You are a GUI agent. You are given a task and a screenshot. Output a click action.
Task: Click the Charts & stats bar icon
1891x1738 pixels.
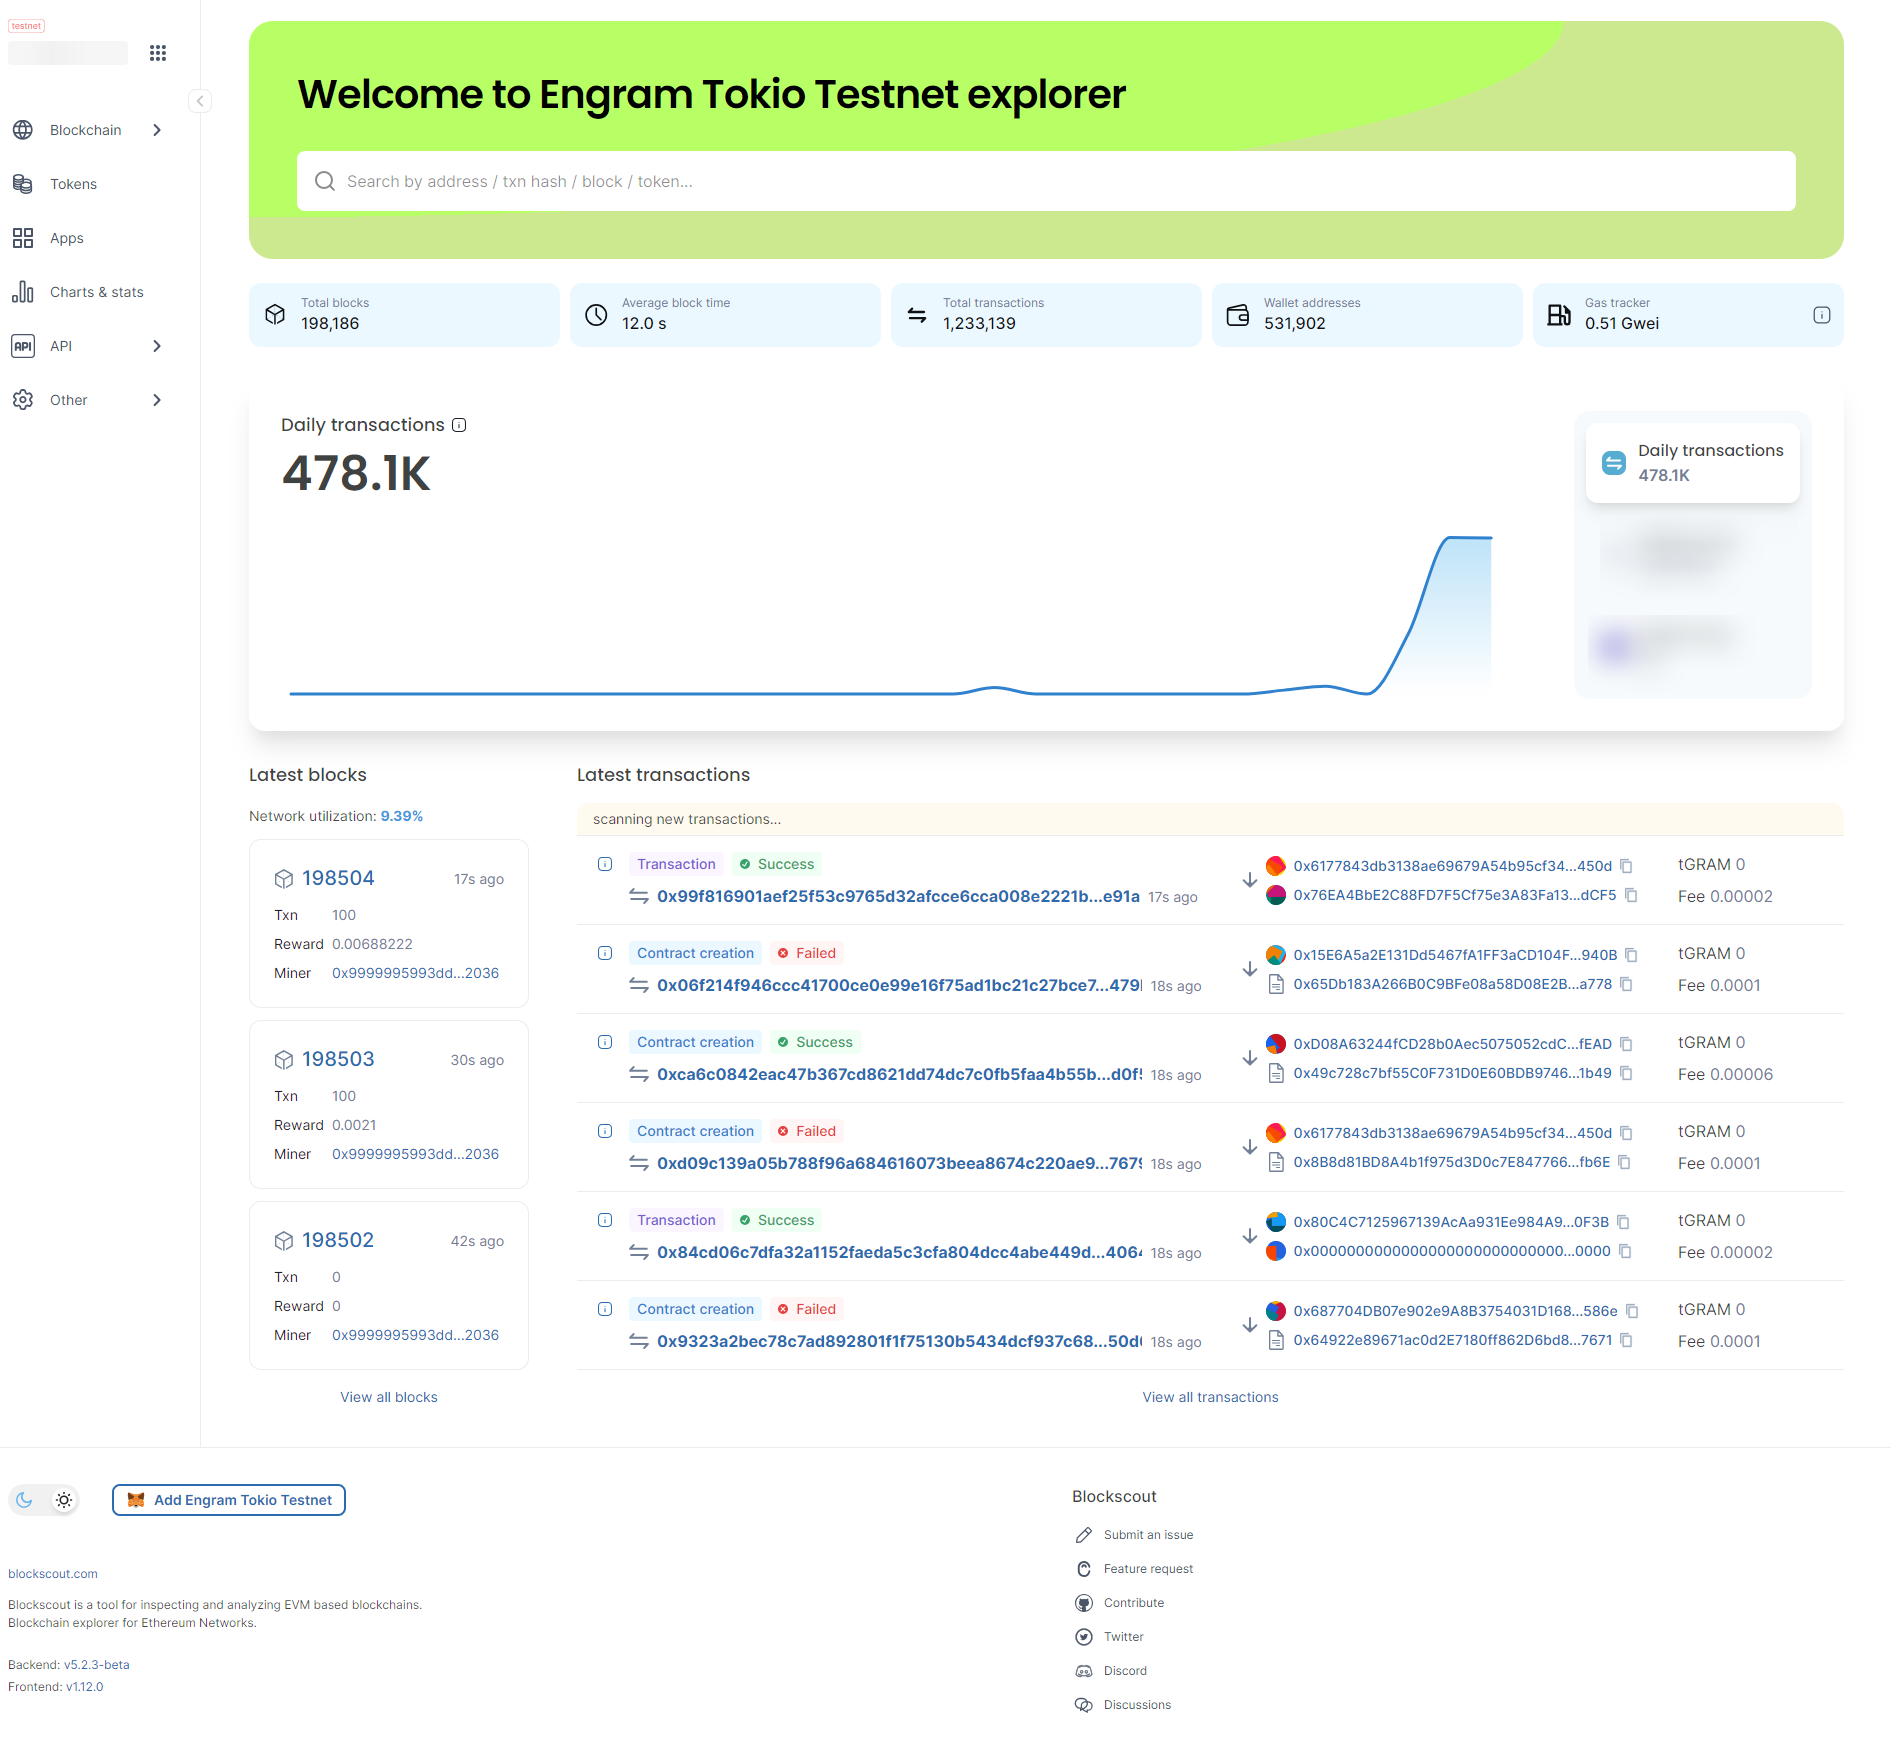click(23, 292)
